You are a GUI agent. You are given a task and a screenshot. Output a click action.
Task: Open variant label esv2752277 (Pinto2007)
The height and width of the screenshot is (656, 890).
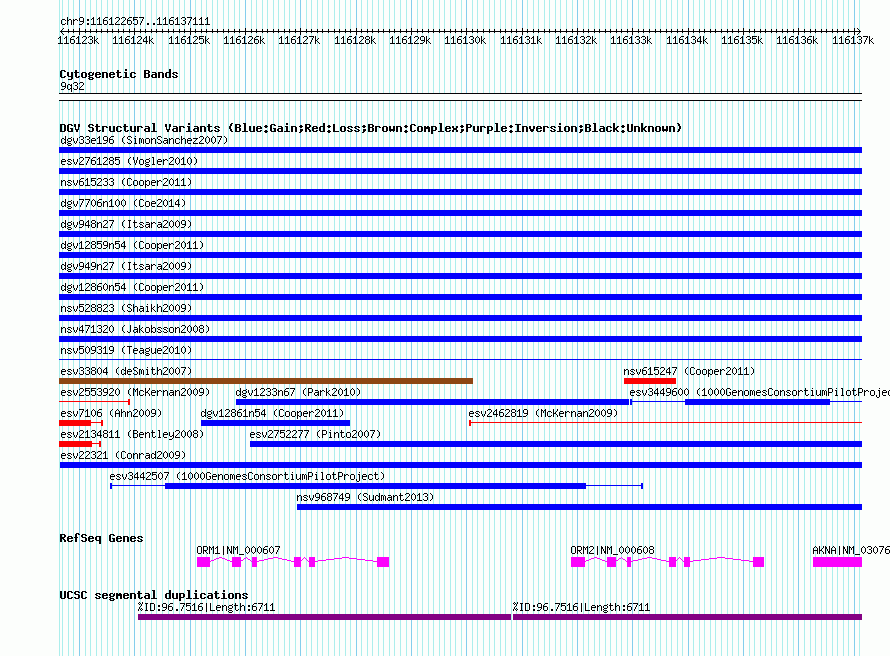click(x=315, y=434)
